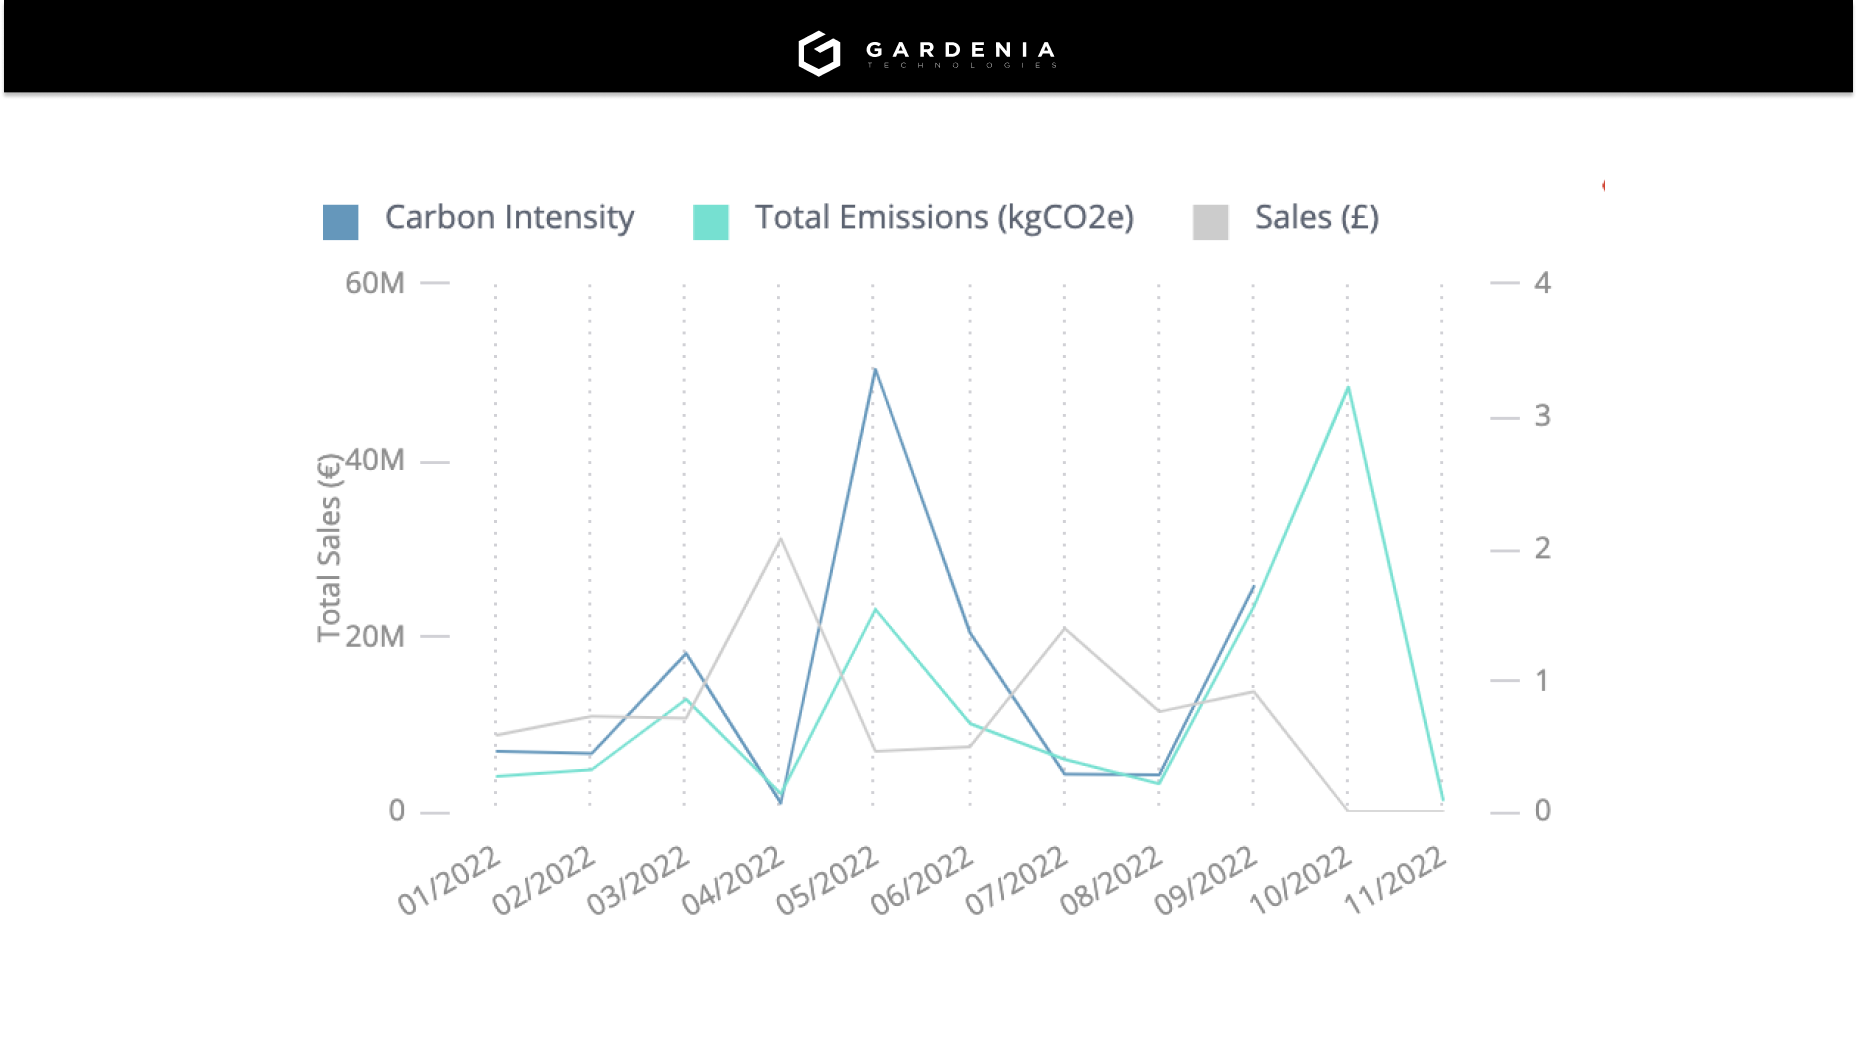
Task: Click the 03/2022 x-axis label
Action: point(637,880)
